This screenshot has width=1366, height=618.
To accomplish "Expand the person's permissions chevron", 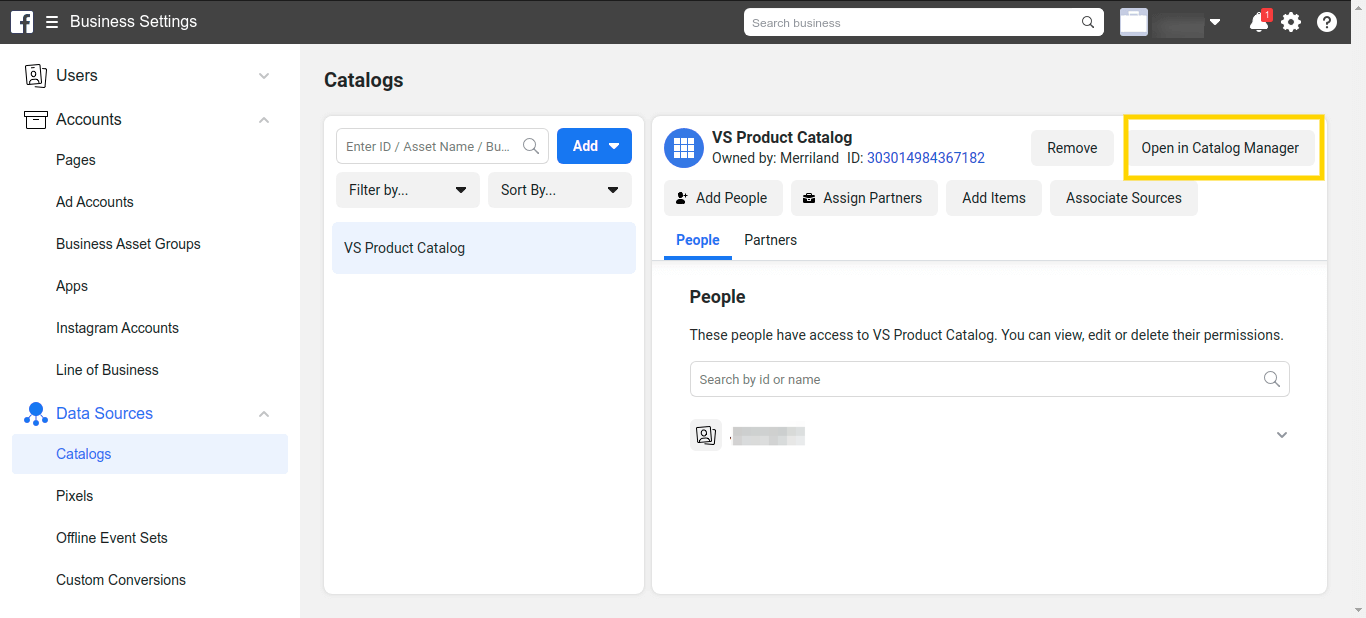I will [1282, 435].
